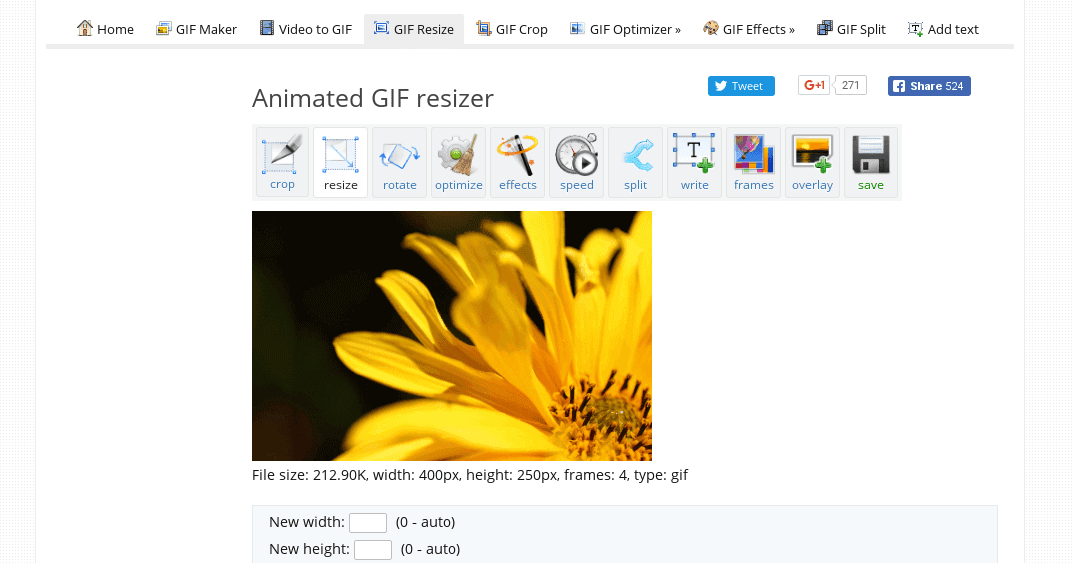Go to Home in the top navigation
Screen dimensions: 1073x563
coord(105,29)
